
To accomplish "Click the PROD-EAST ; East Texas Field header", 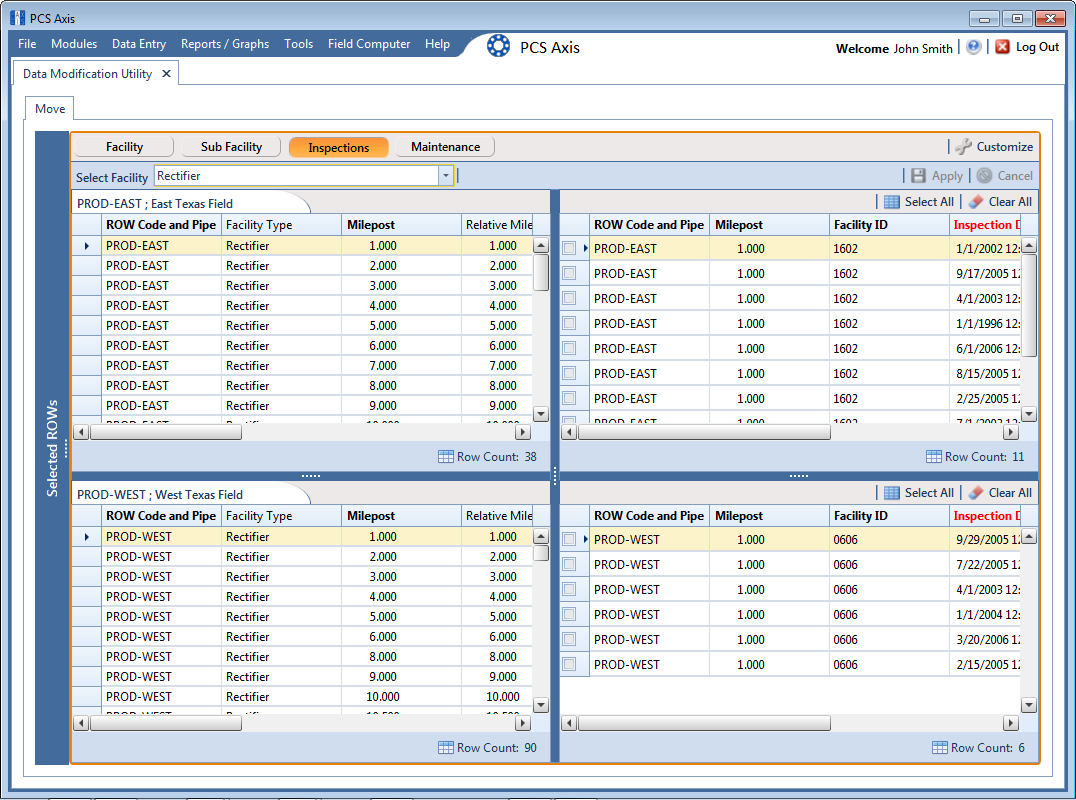I will pos(155,204).
